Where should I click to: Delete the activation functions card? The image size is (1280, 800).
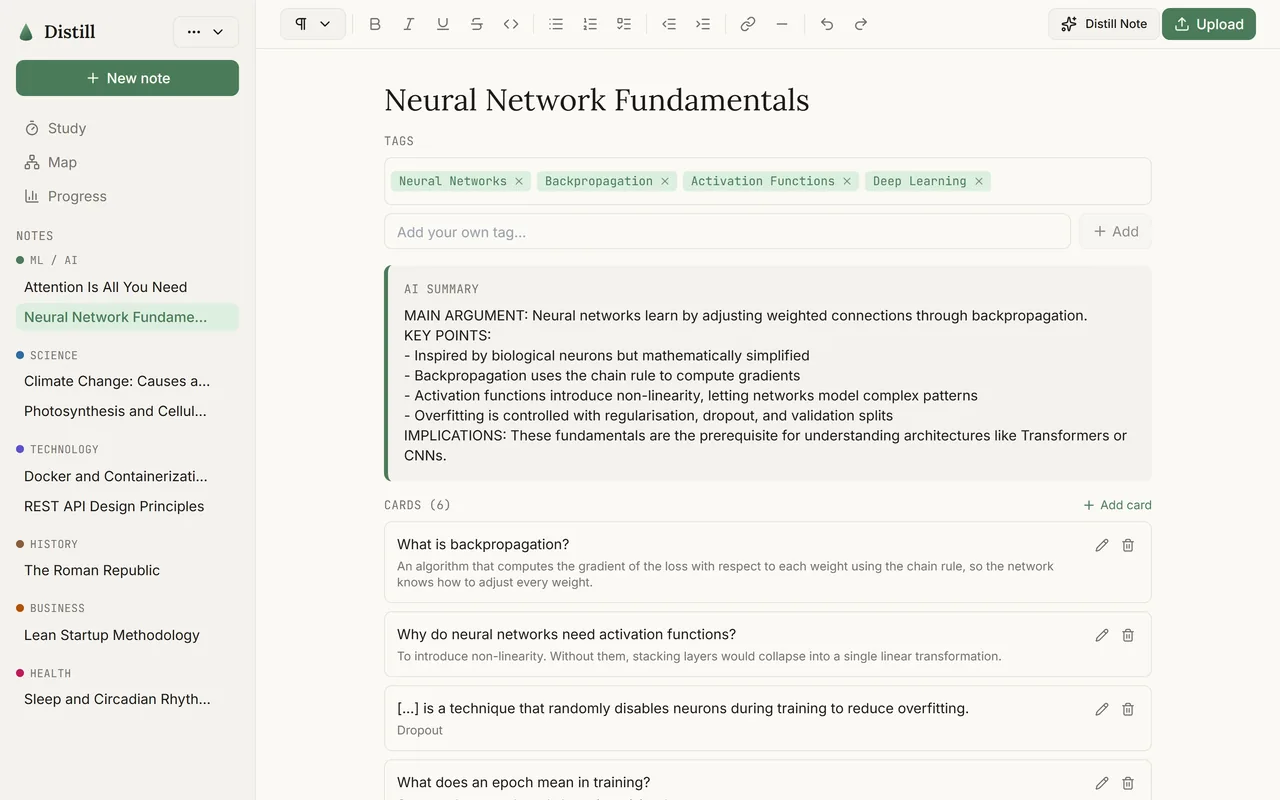(x=1128, y=635)
